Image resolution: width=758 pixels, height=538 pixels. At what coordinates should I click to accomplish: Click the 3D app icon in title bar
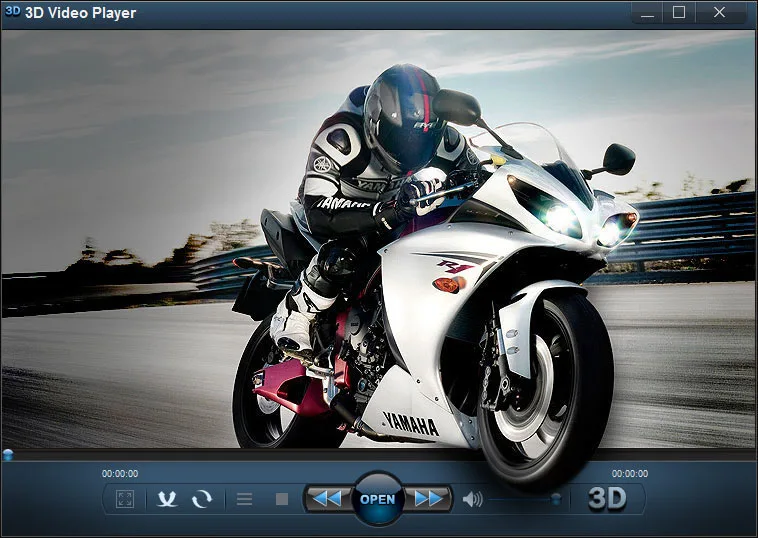click(12, 12)
